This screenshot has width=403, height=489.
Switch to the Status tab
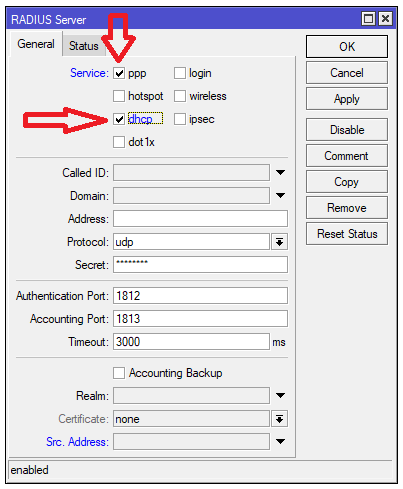point(84,46)
